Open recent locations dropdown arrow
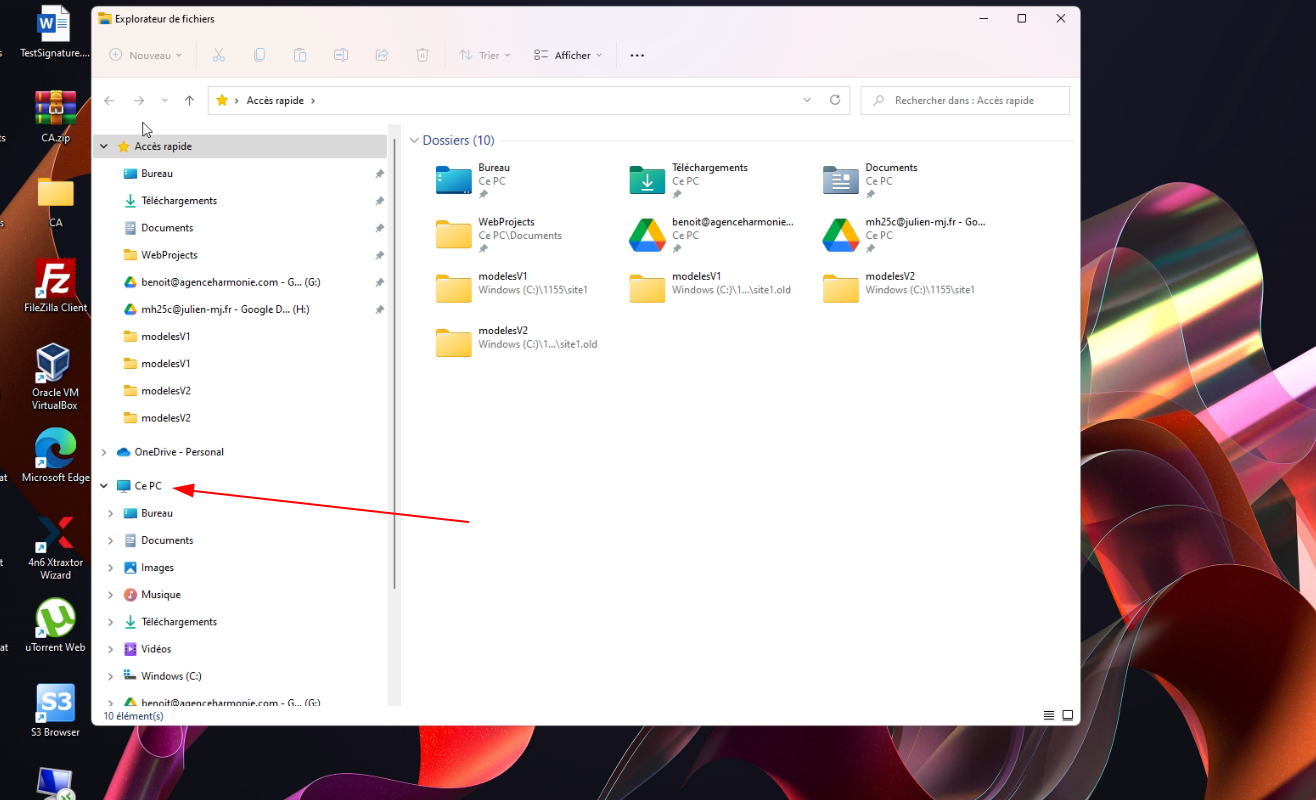 pyautogui.click(x=165, y=100)
